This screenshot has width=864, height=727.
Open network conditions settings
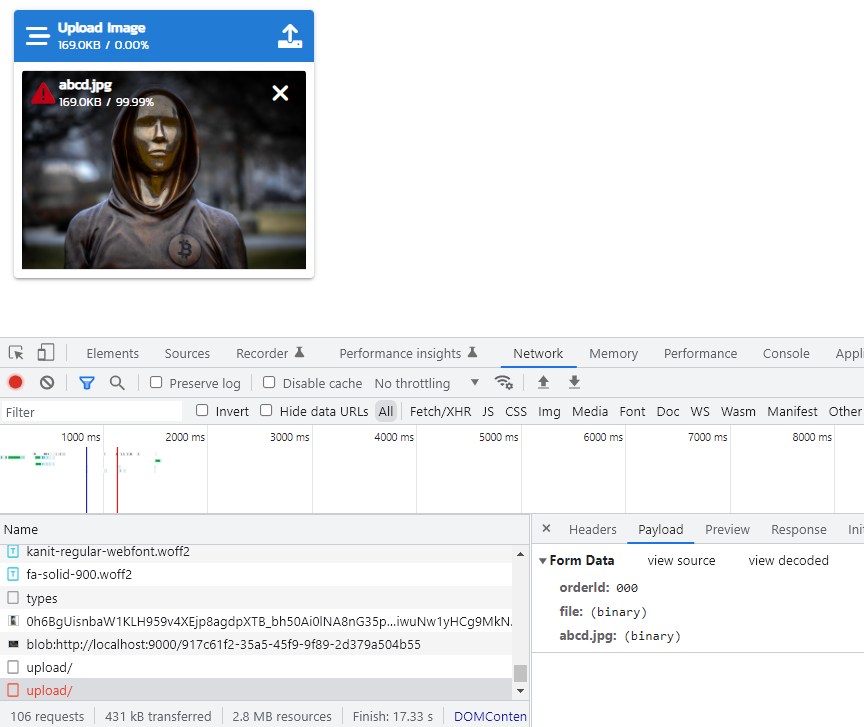pos(504,383)
